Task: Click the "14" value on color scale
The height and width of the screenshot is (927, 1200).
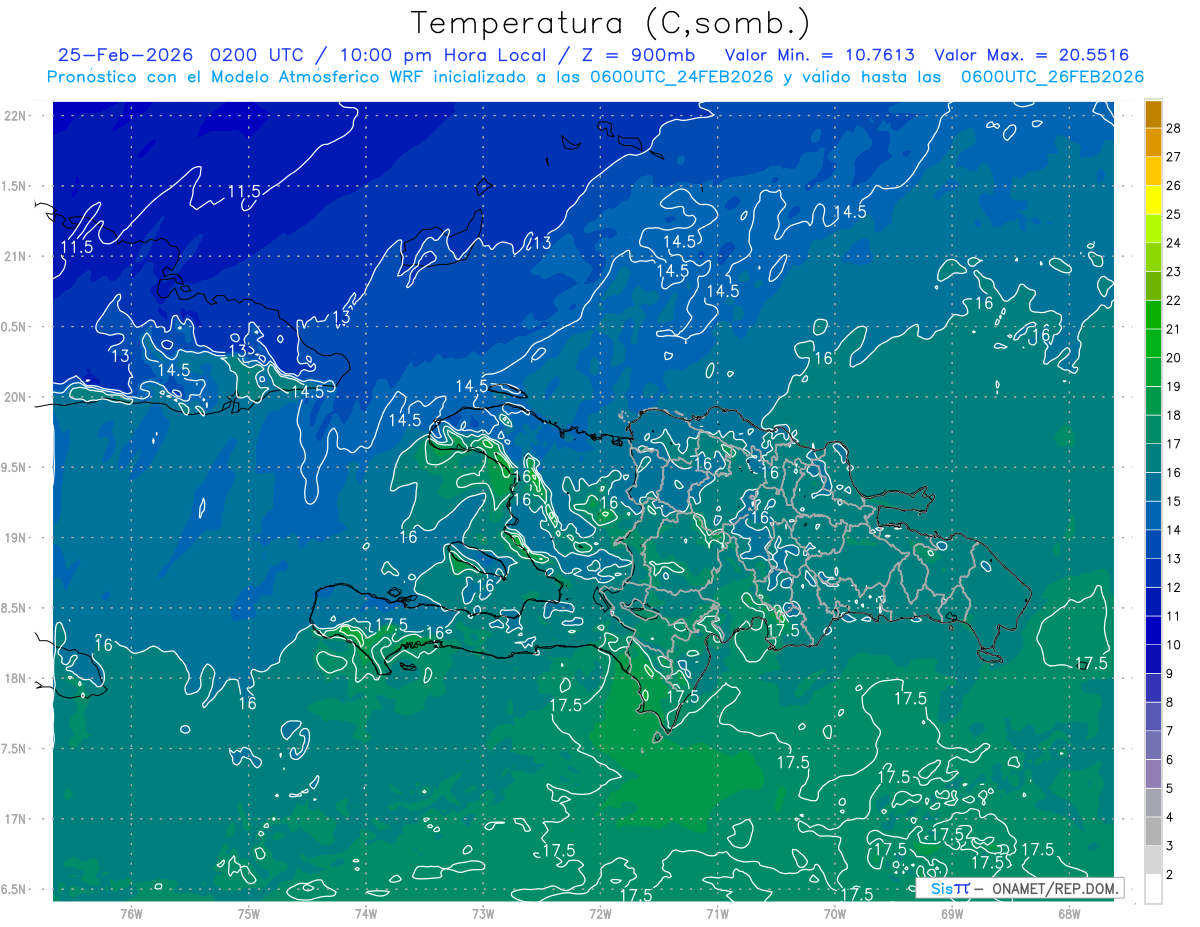Action: click(1174, 530)
